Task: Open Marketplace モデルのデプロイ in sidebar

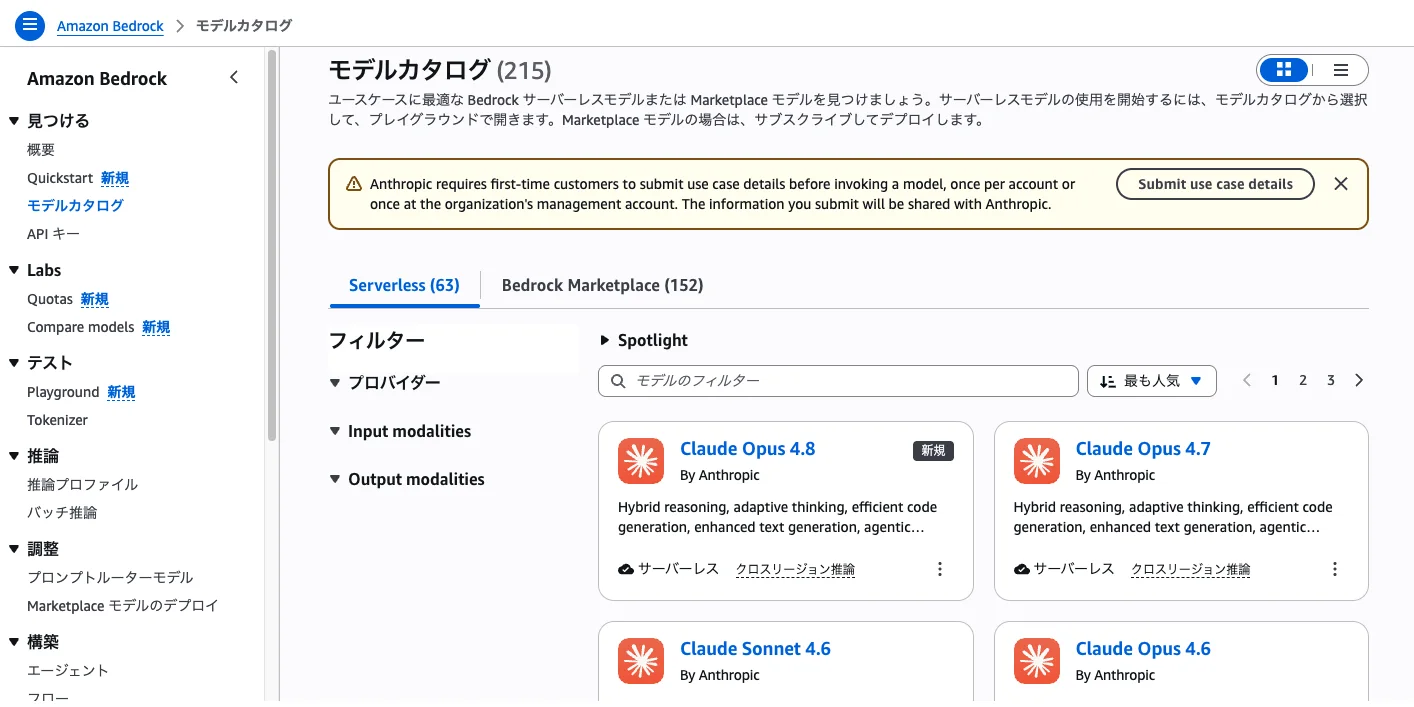Action: click(122, 605)
